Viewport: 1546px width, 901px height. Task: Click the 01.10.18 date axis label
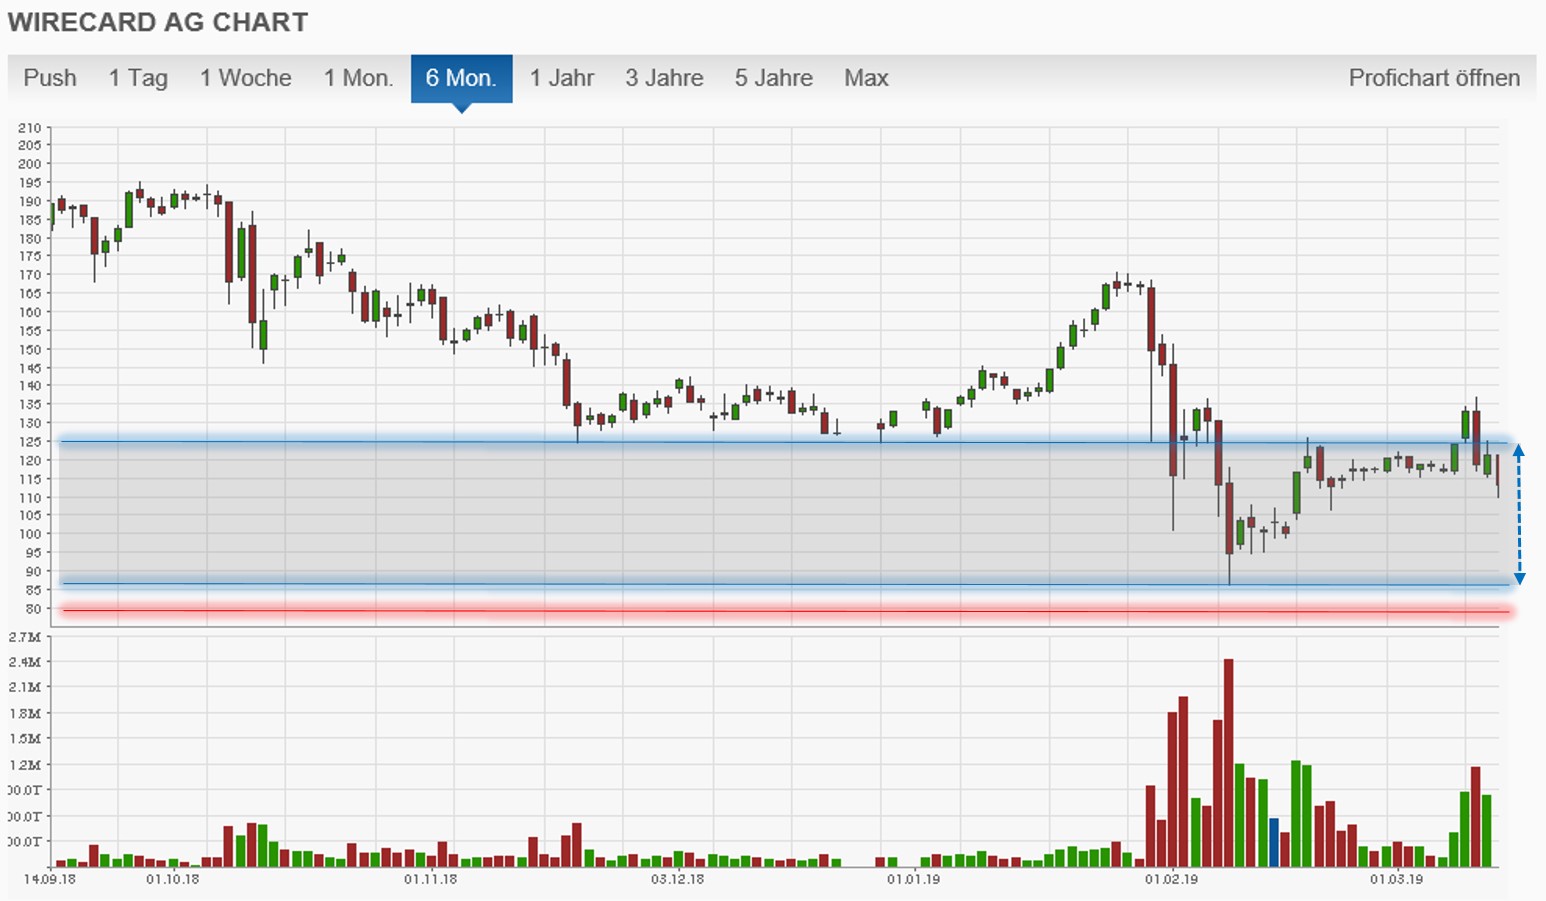click(x=172, y=879)
